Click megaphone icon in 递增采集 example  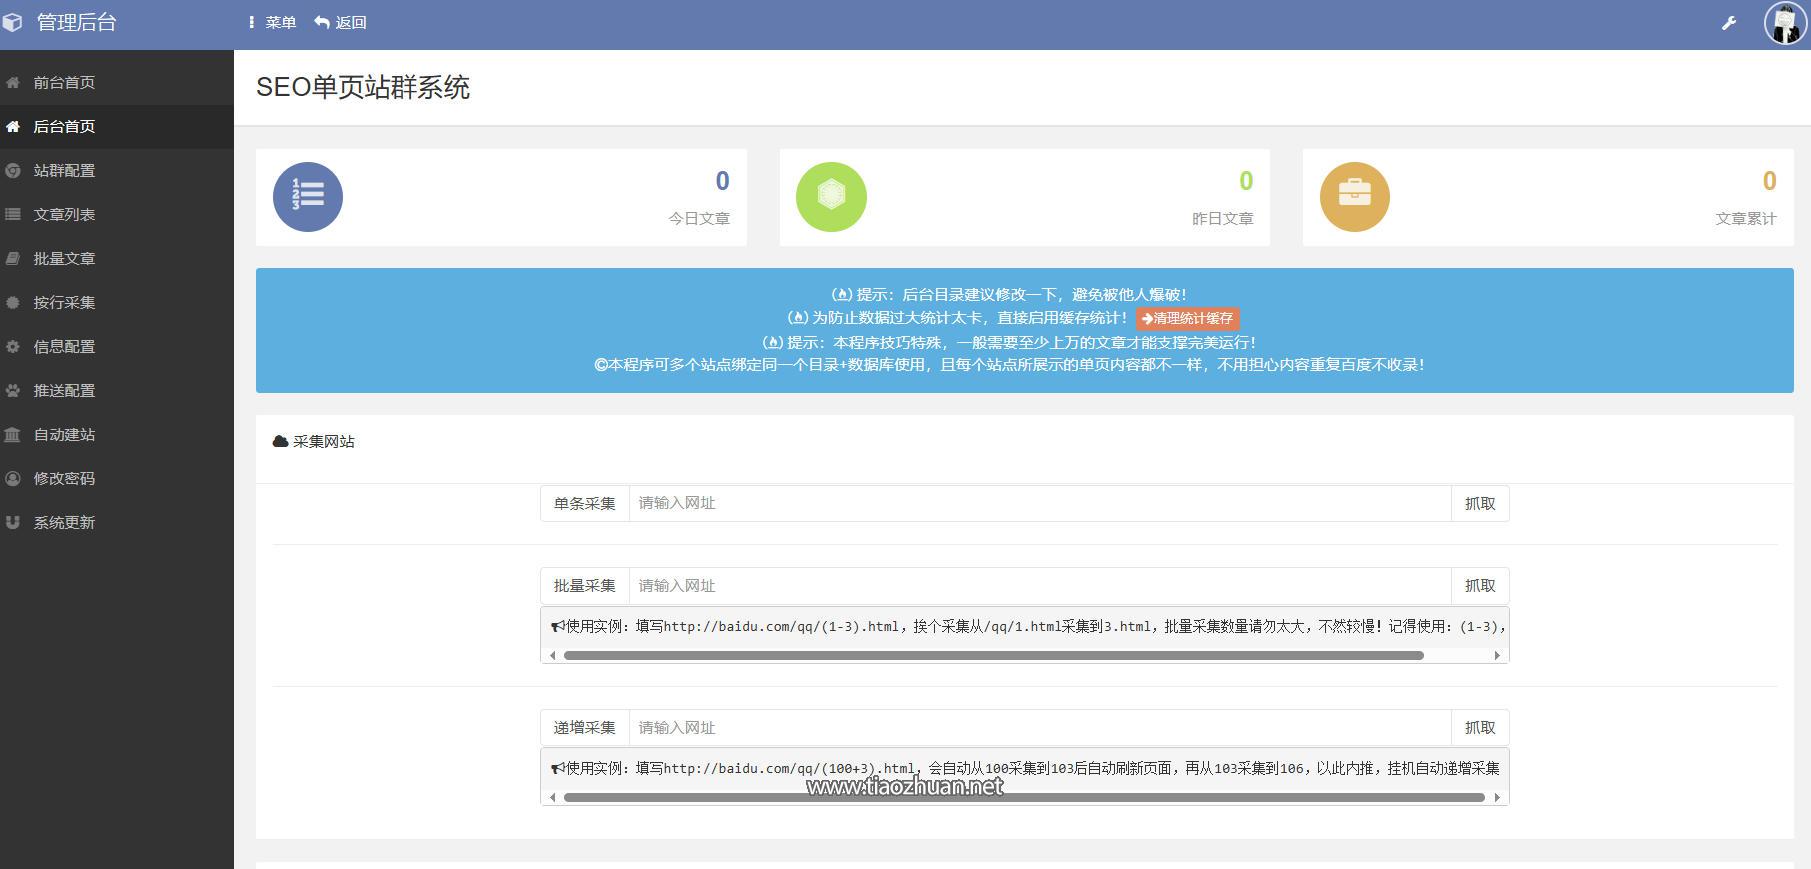[x=558, y=769]
